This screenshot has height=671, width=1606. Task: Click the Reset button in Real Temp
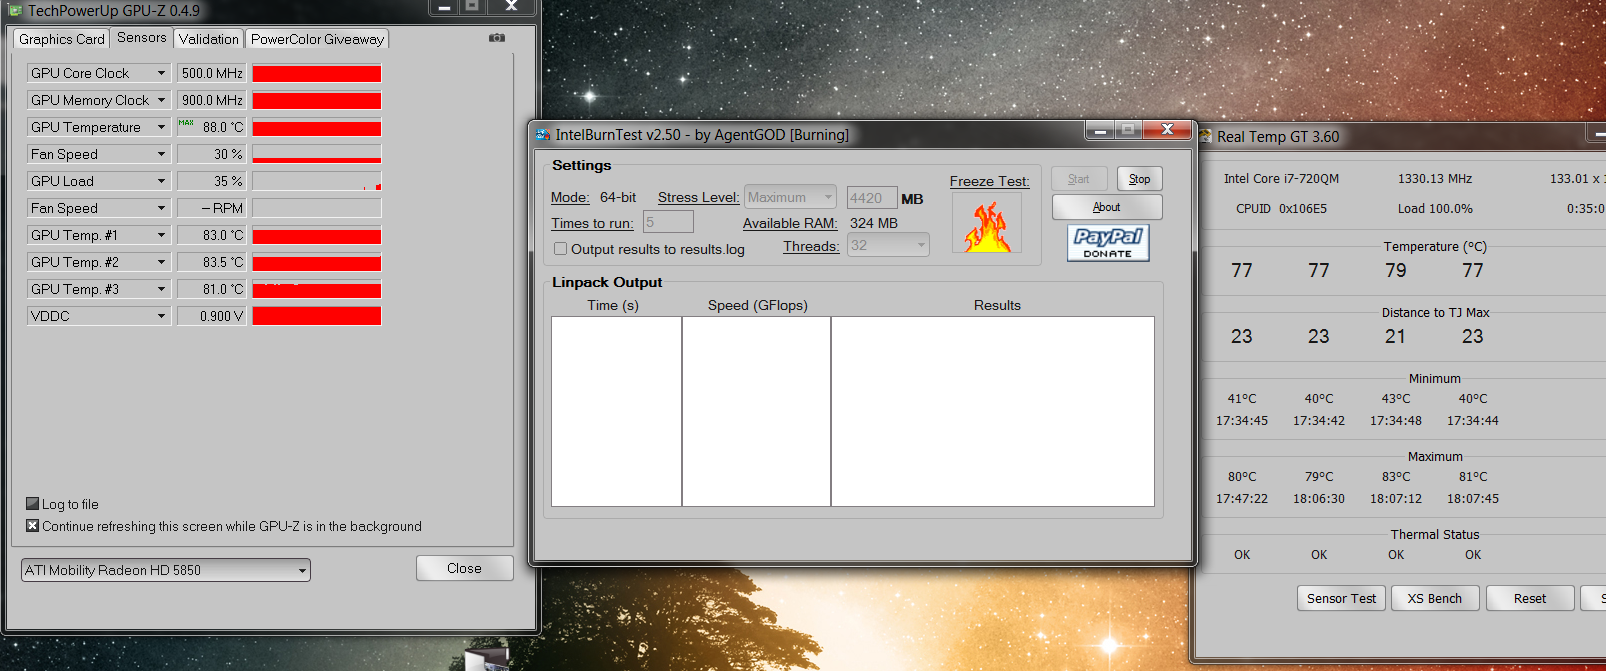(x=1530, y=598)
